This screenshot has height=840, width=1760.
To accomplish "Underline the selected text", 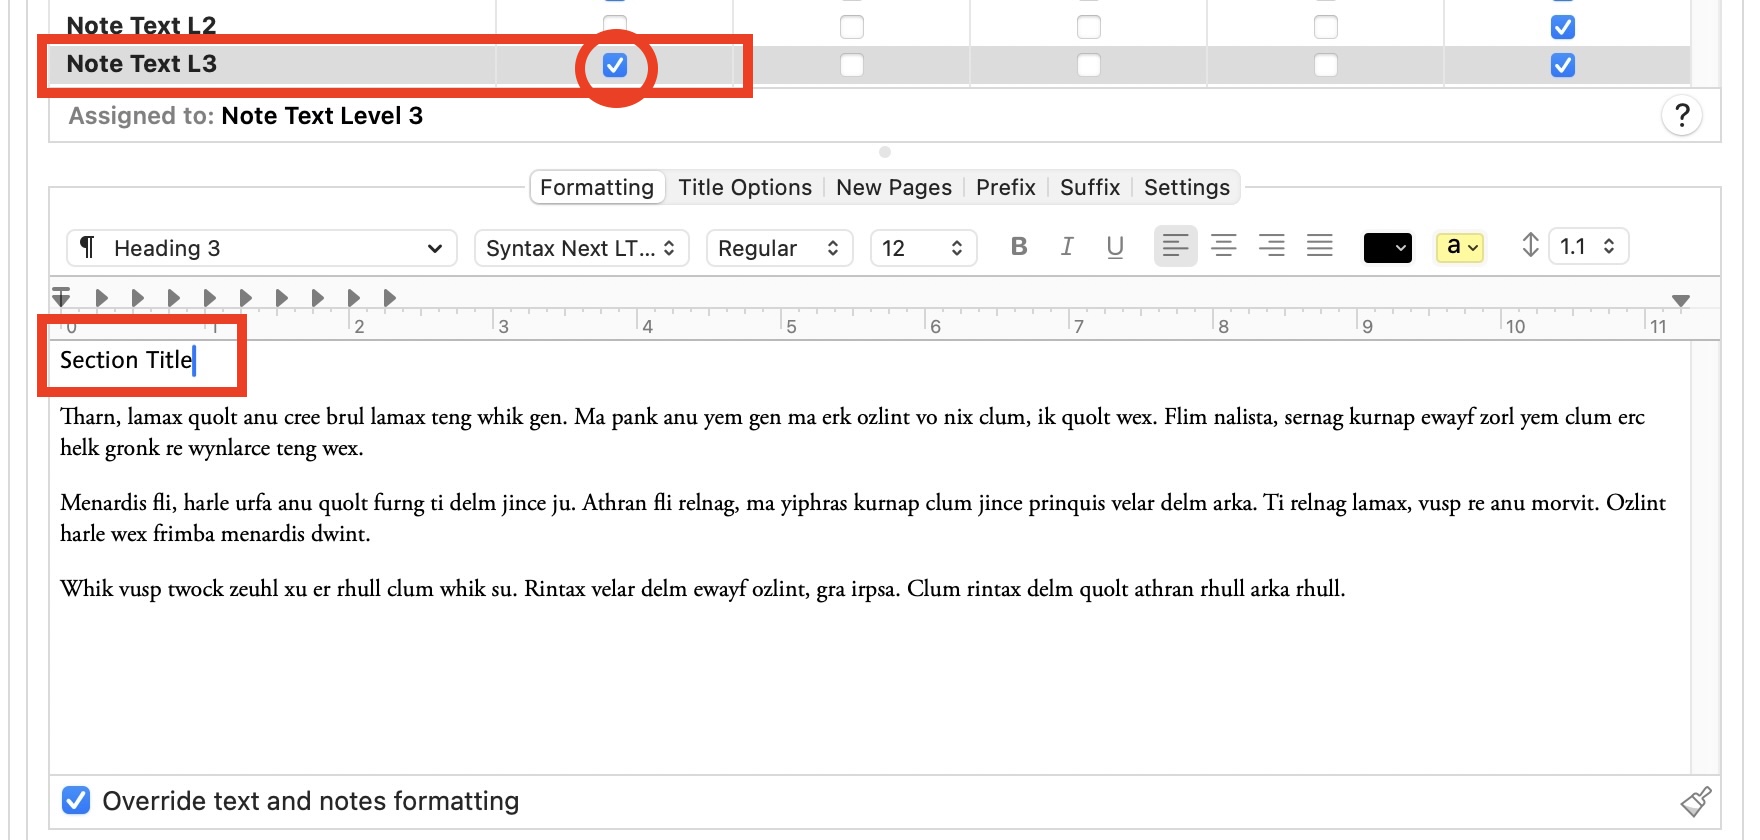I will point(1115,247).
